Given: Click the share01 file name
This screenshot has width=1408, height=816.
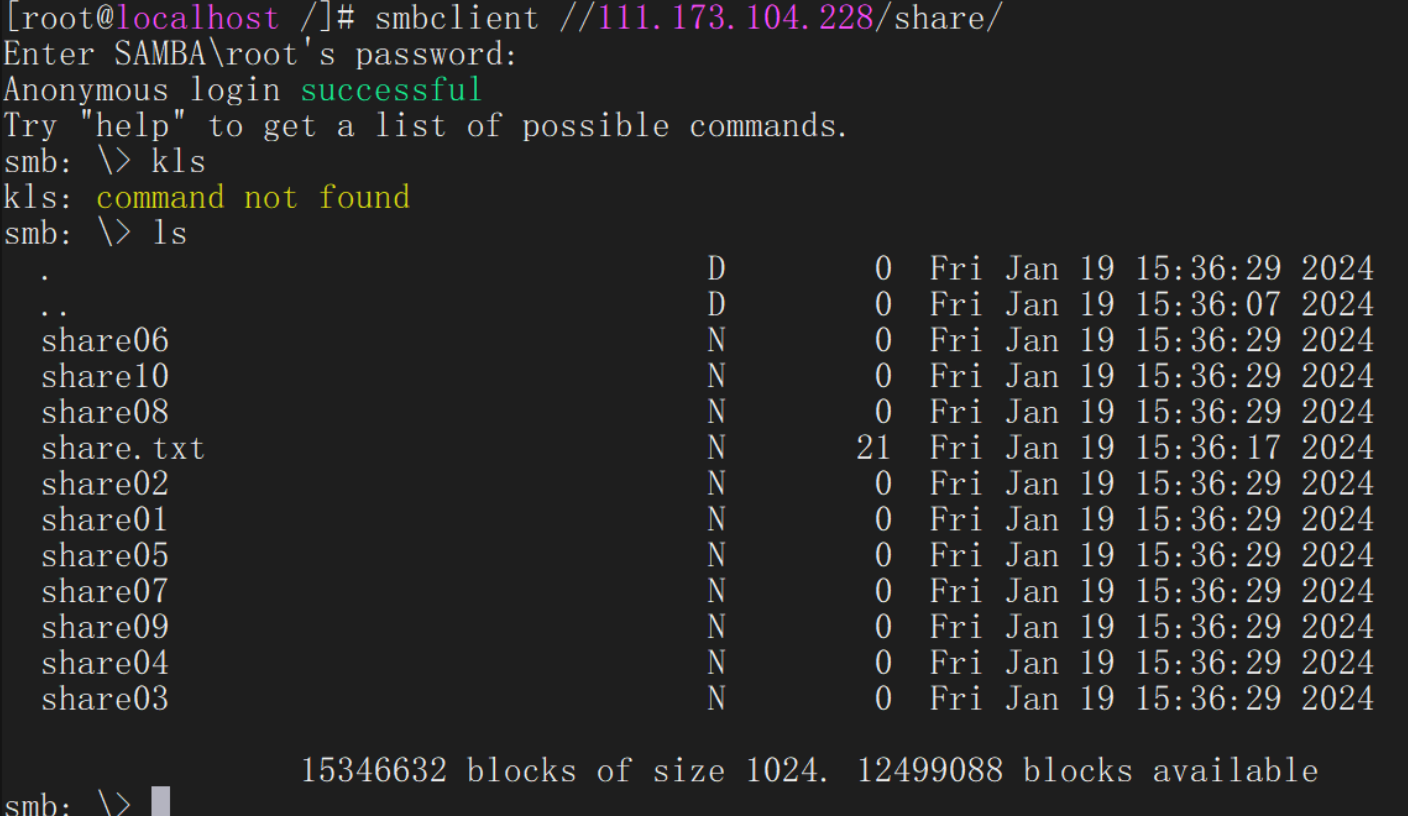Looking at the screenshot, I should pyautogui.click(x=104, y=521).
